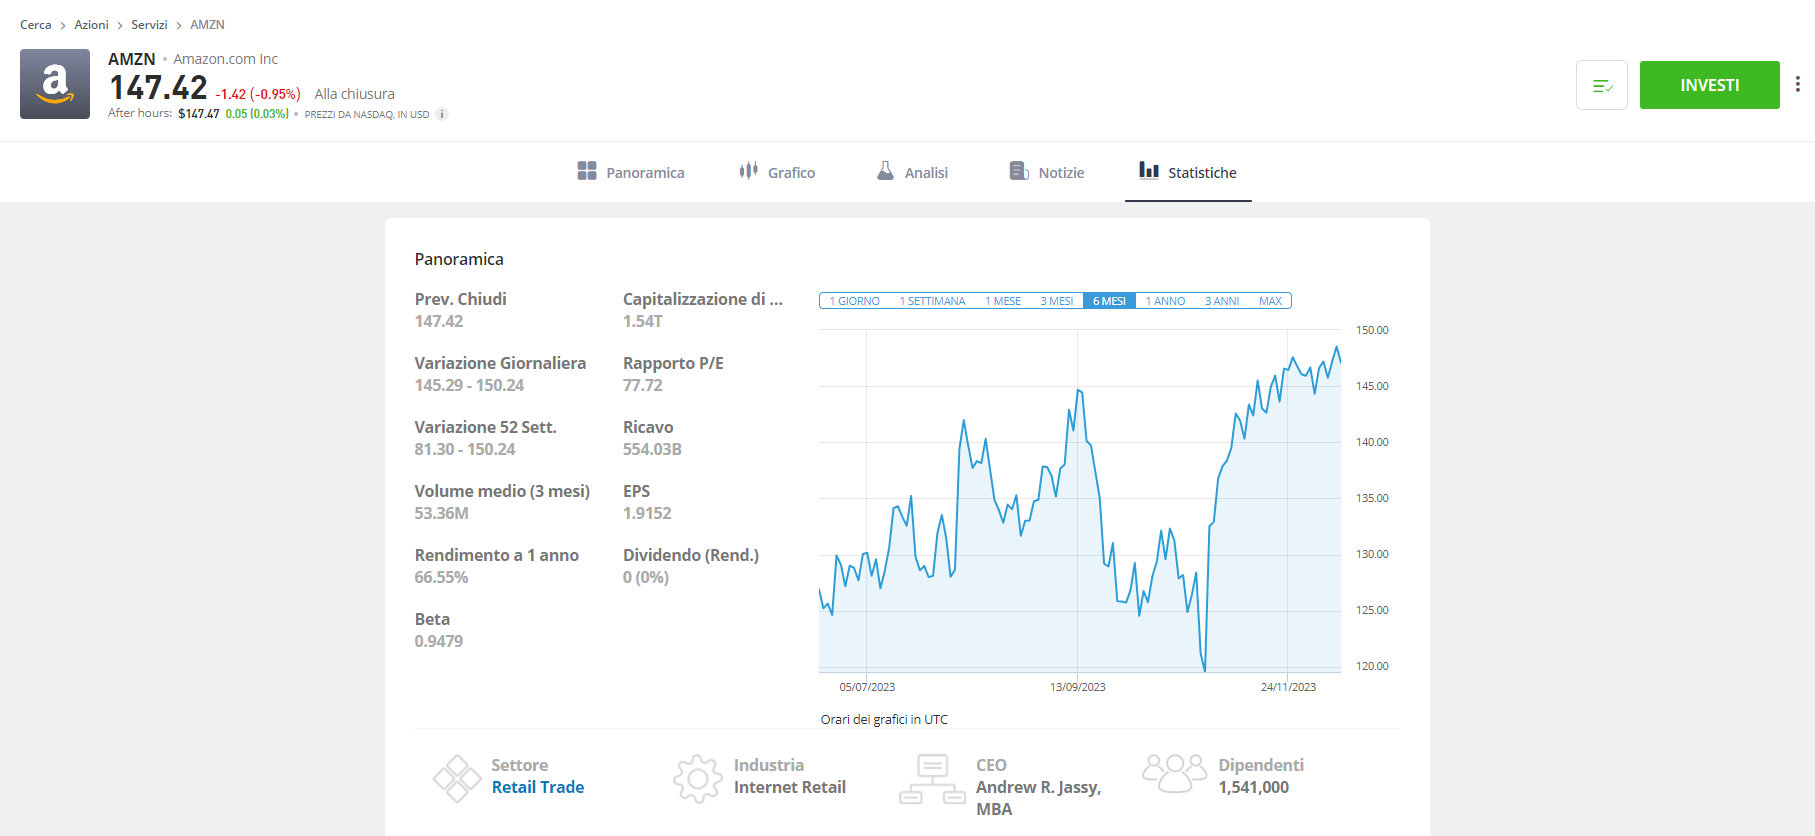Select the 1 ANNO chart range
This screenshot has width=1815, height=836.
(x=1165, y=301)
